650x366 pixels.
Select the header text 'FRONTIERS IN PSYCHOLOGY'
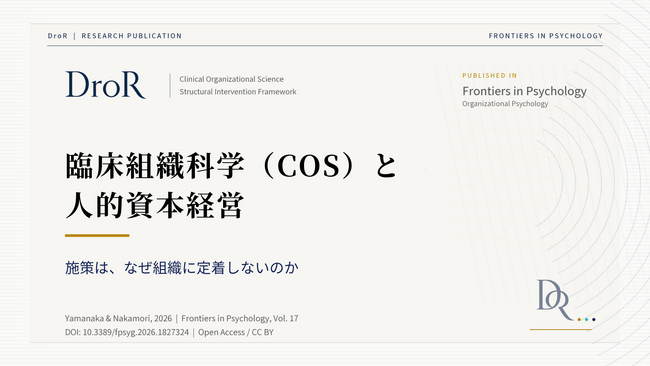[x=546, y=36]
